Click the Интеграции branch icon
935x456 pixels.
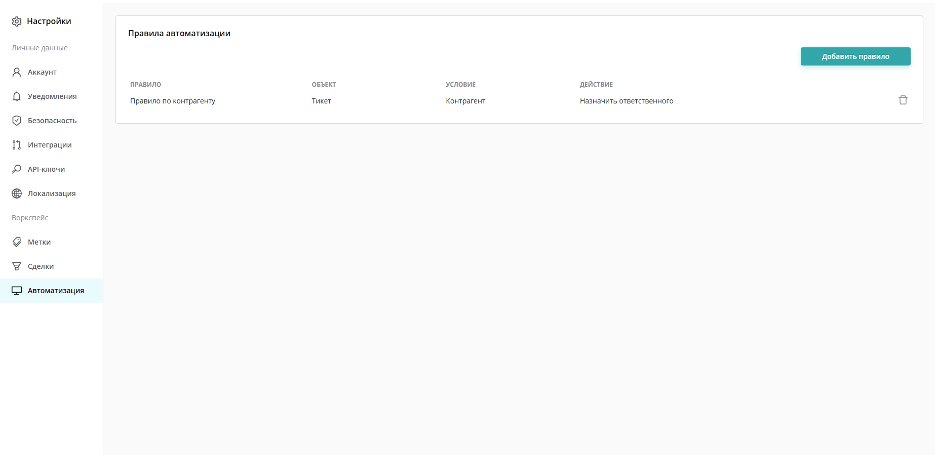point(17,145)
